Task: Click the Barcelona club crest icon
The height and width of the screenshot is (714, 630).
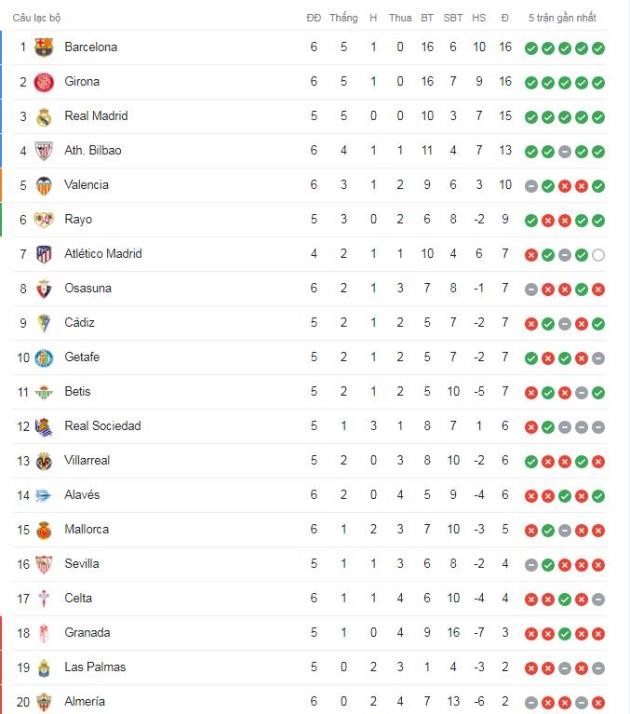Action: pos(44,47)
